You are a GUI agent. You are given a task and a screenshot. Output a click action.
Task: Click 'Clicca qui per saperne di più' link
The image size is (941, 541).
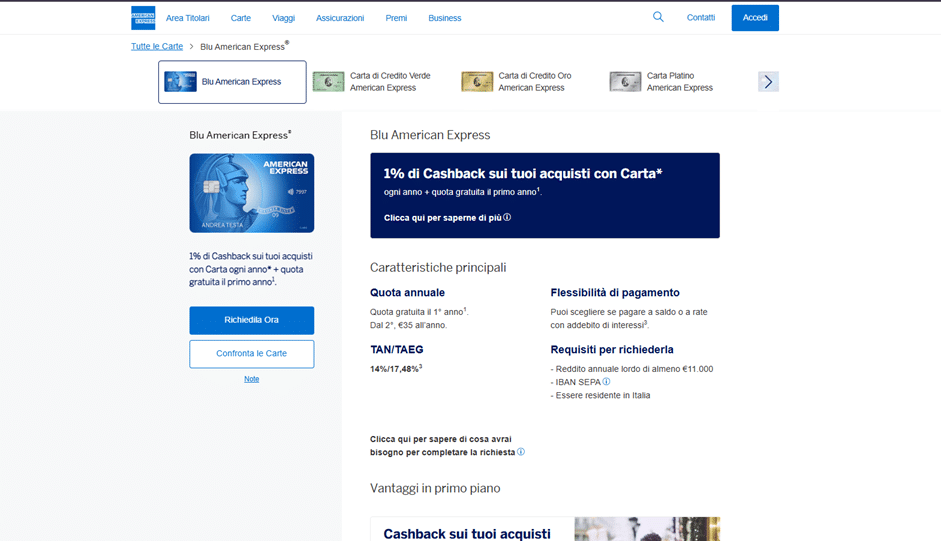pos(442,218)
